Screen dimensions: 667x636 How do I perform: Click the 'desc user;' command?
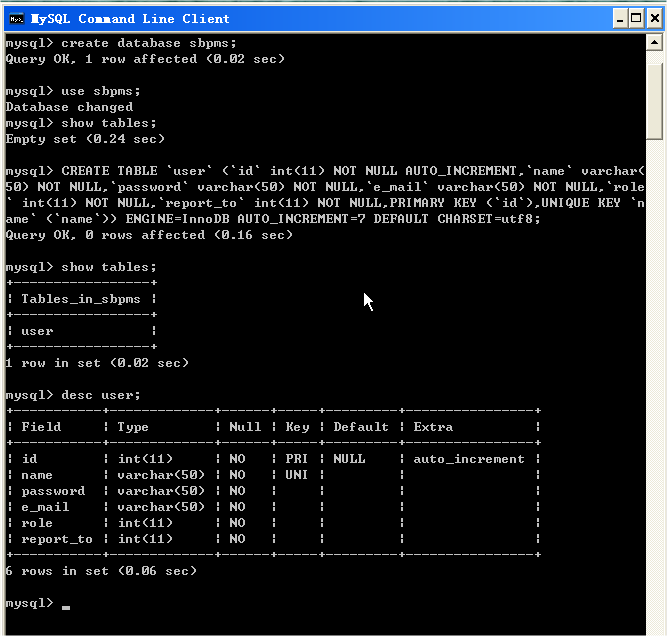pos(100,395)
